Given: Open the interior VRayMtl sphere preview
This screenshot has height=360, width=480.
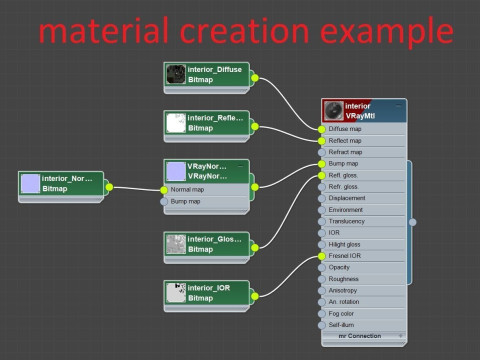Looking at the screenshot, I should pyautogui.click(x=334, y=111).
